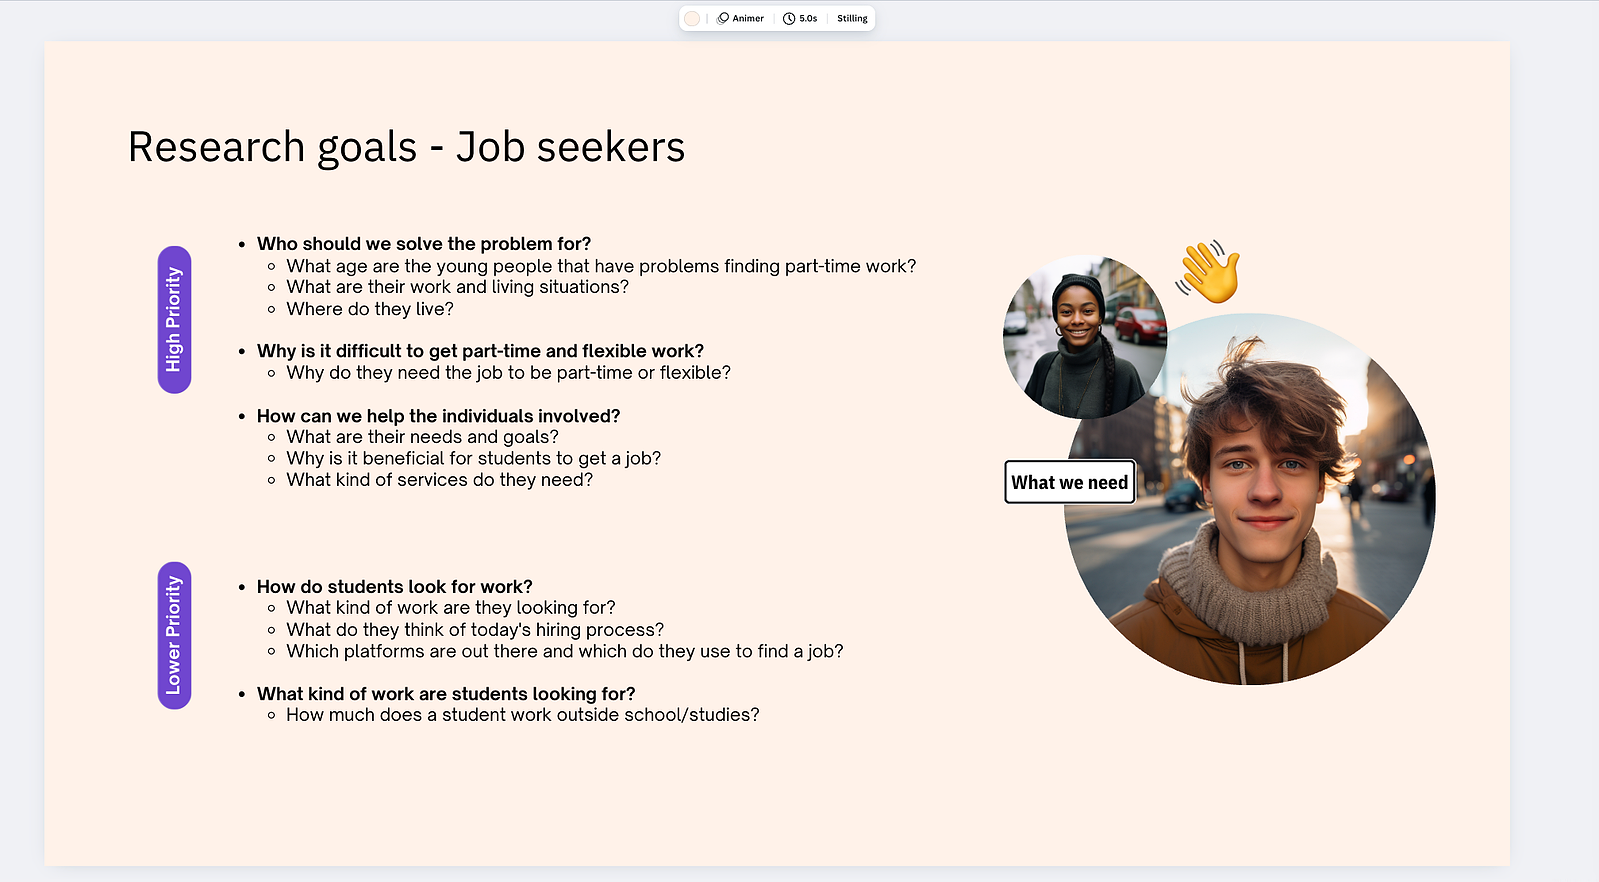Click What kind of services do they need?

click(x=439, y=480)
